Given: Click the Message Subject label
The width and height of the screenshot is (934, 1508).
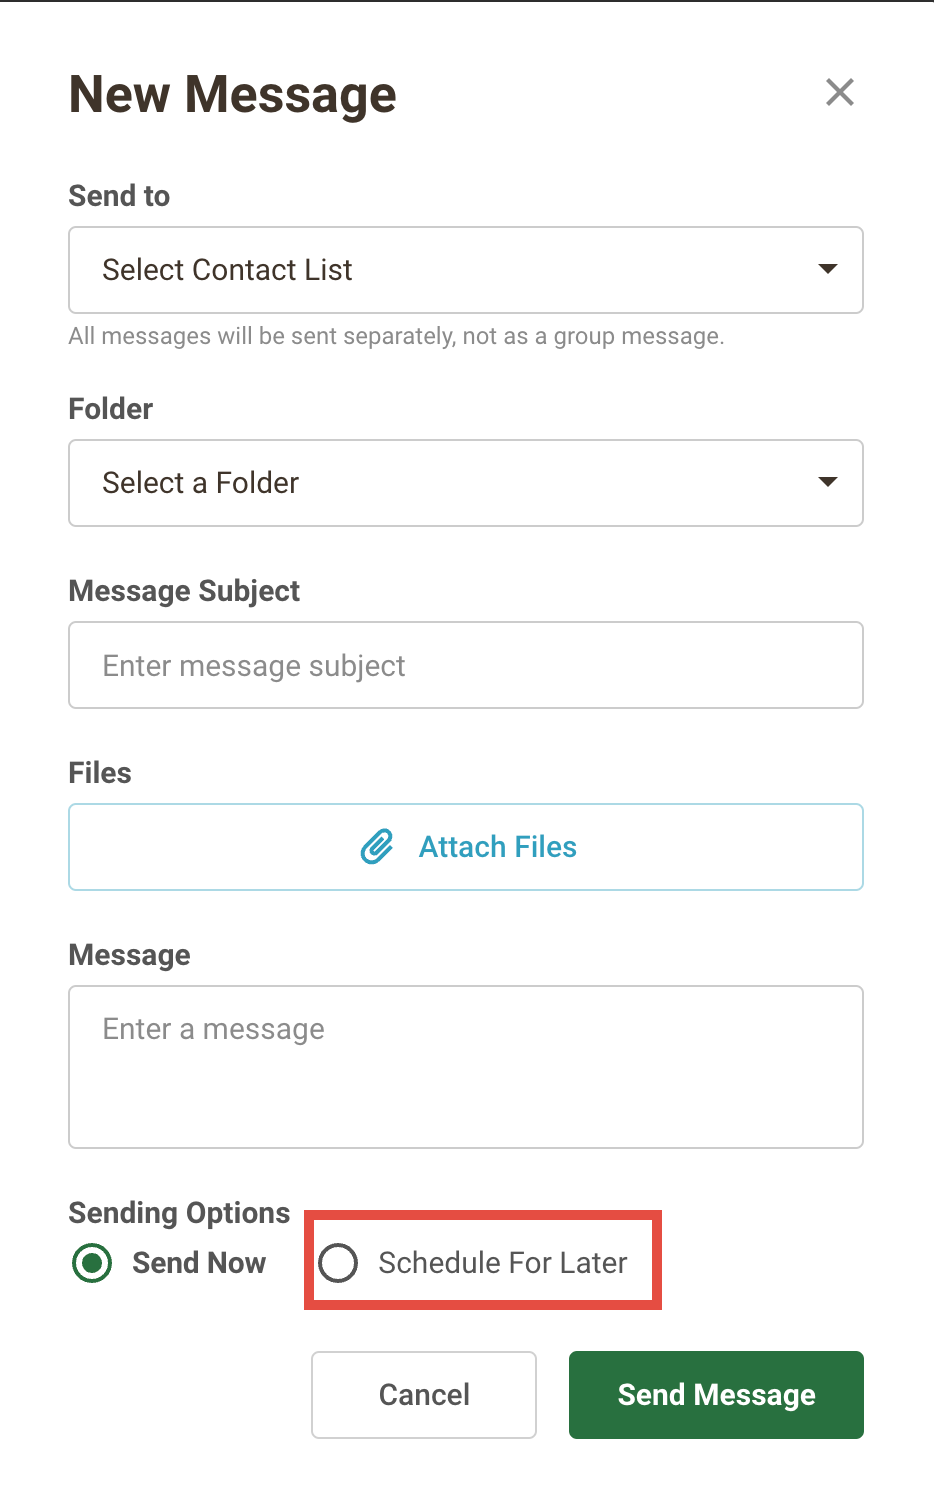Looking at the screenshot, I should pos(184,591).
